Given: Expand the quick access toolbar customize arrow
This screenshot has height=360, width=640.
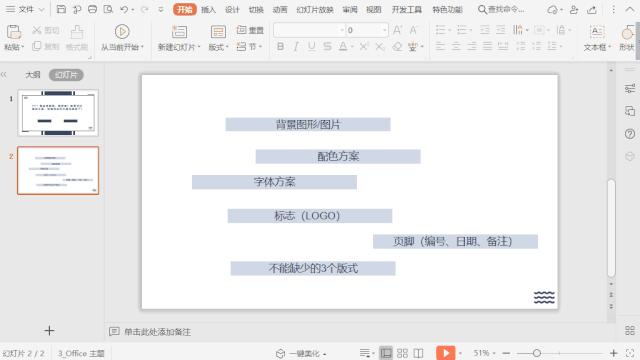Looking at the screenshot, I should point(161,9).
